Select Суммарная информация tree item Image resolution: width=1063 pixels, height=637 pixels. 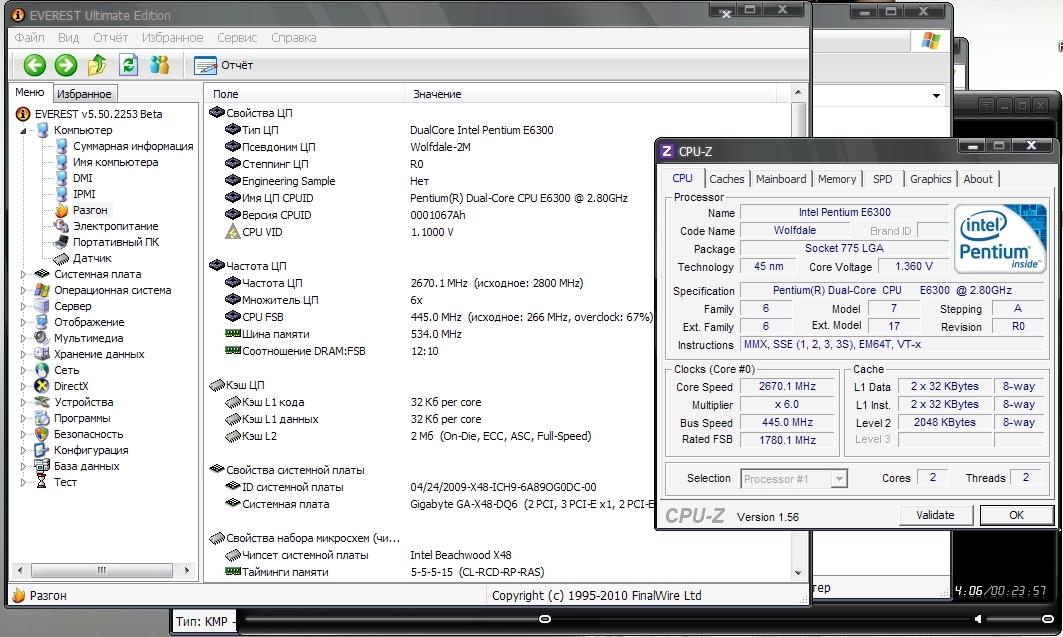click(133, 146)
